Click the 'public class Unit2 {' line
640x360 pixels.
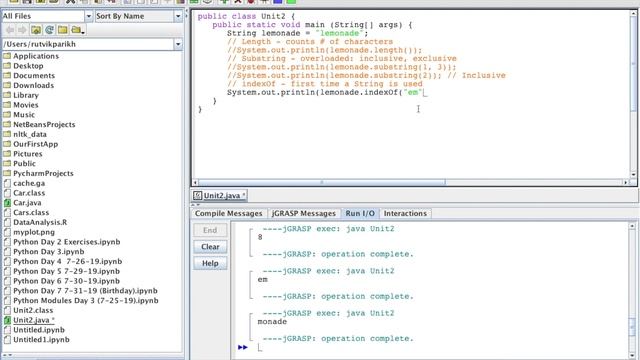(x=246, y=16)
